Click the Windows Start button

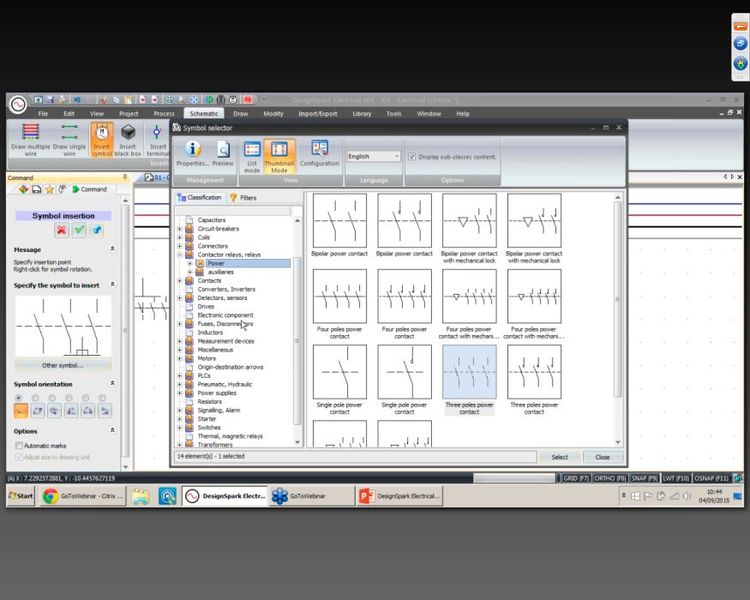(21, 496)
